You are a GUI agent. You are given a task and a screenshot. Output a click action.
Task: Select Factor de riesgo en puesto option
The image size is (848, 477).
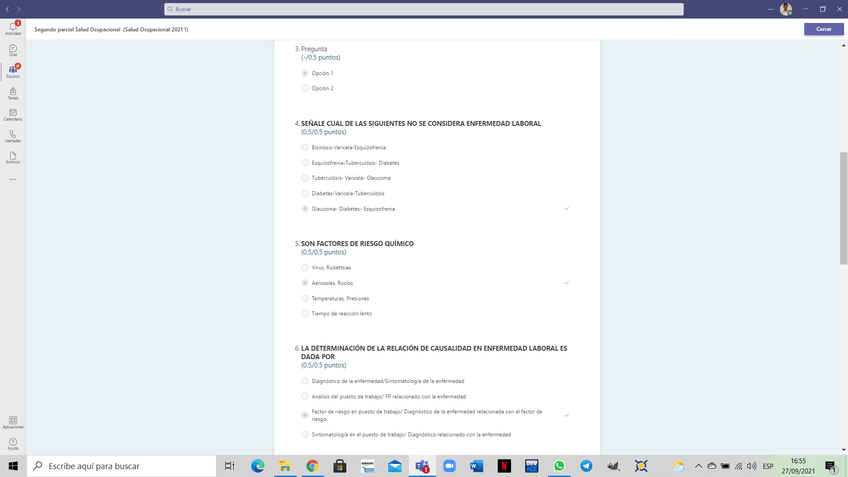pos(305,415)
